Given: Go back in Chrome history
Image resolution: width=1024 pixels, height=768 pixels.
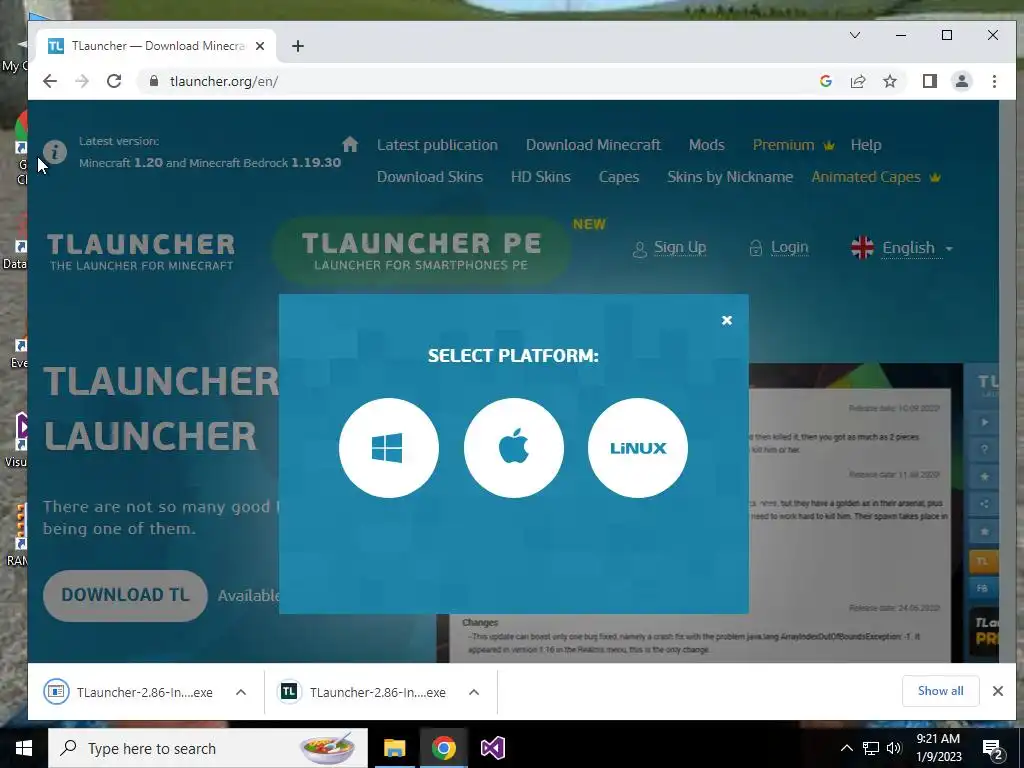Looking at the screenshot, I should [x=50, y=81].
